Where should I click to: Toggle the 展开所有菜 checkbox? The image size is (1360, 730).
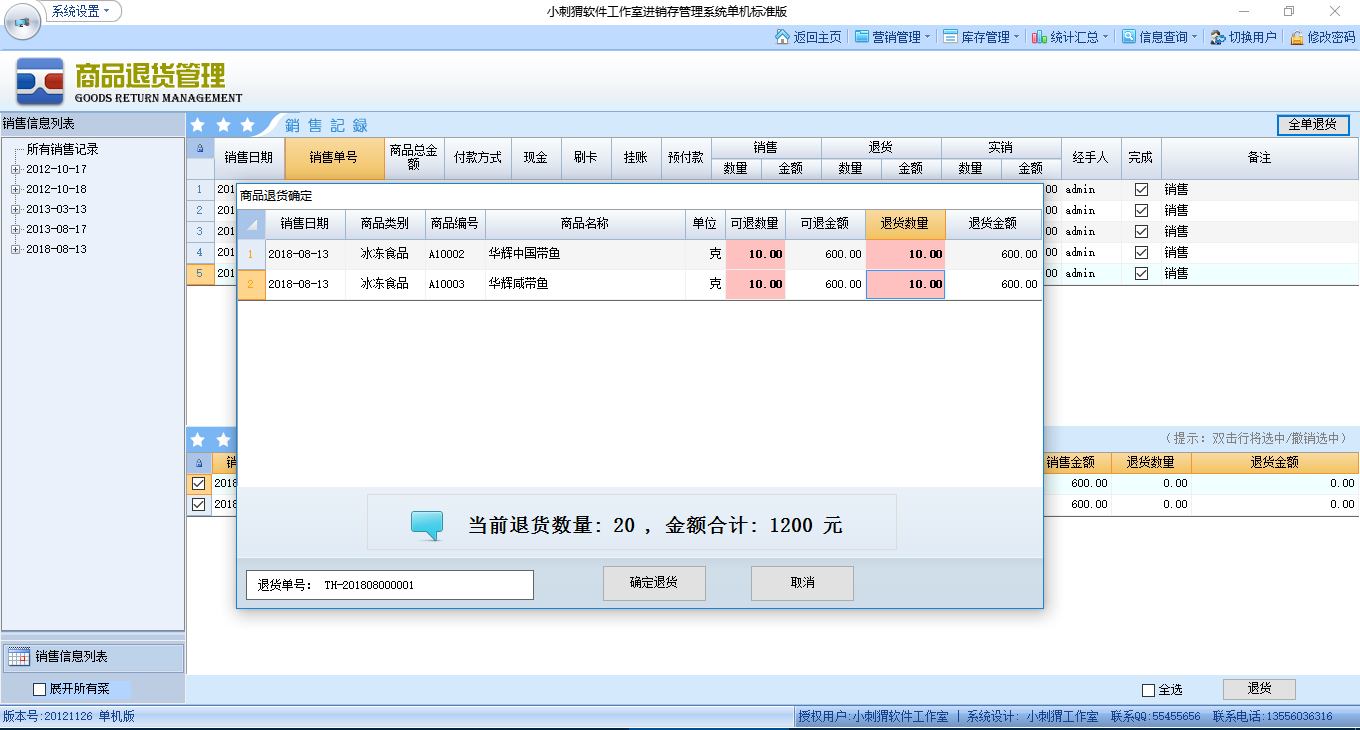(x=40, y=689)
